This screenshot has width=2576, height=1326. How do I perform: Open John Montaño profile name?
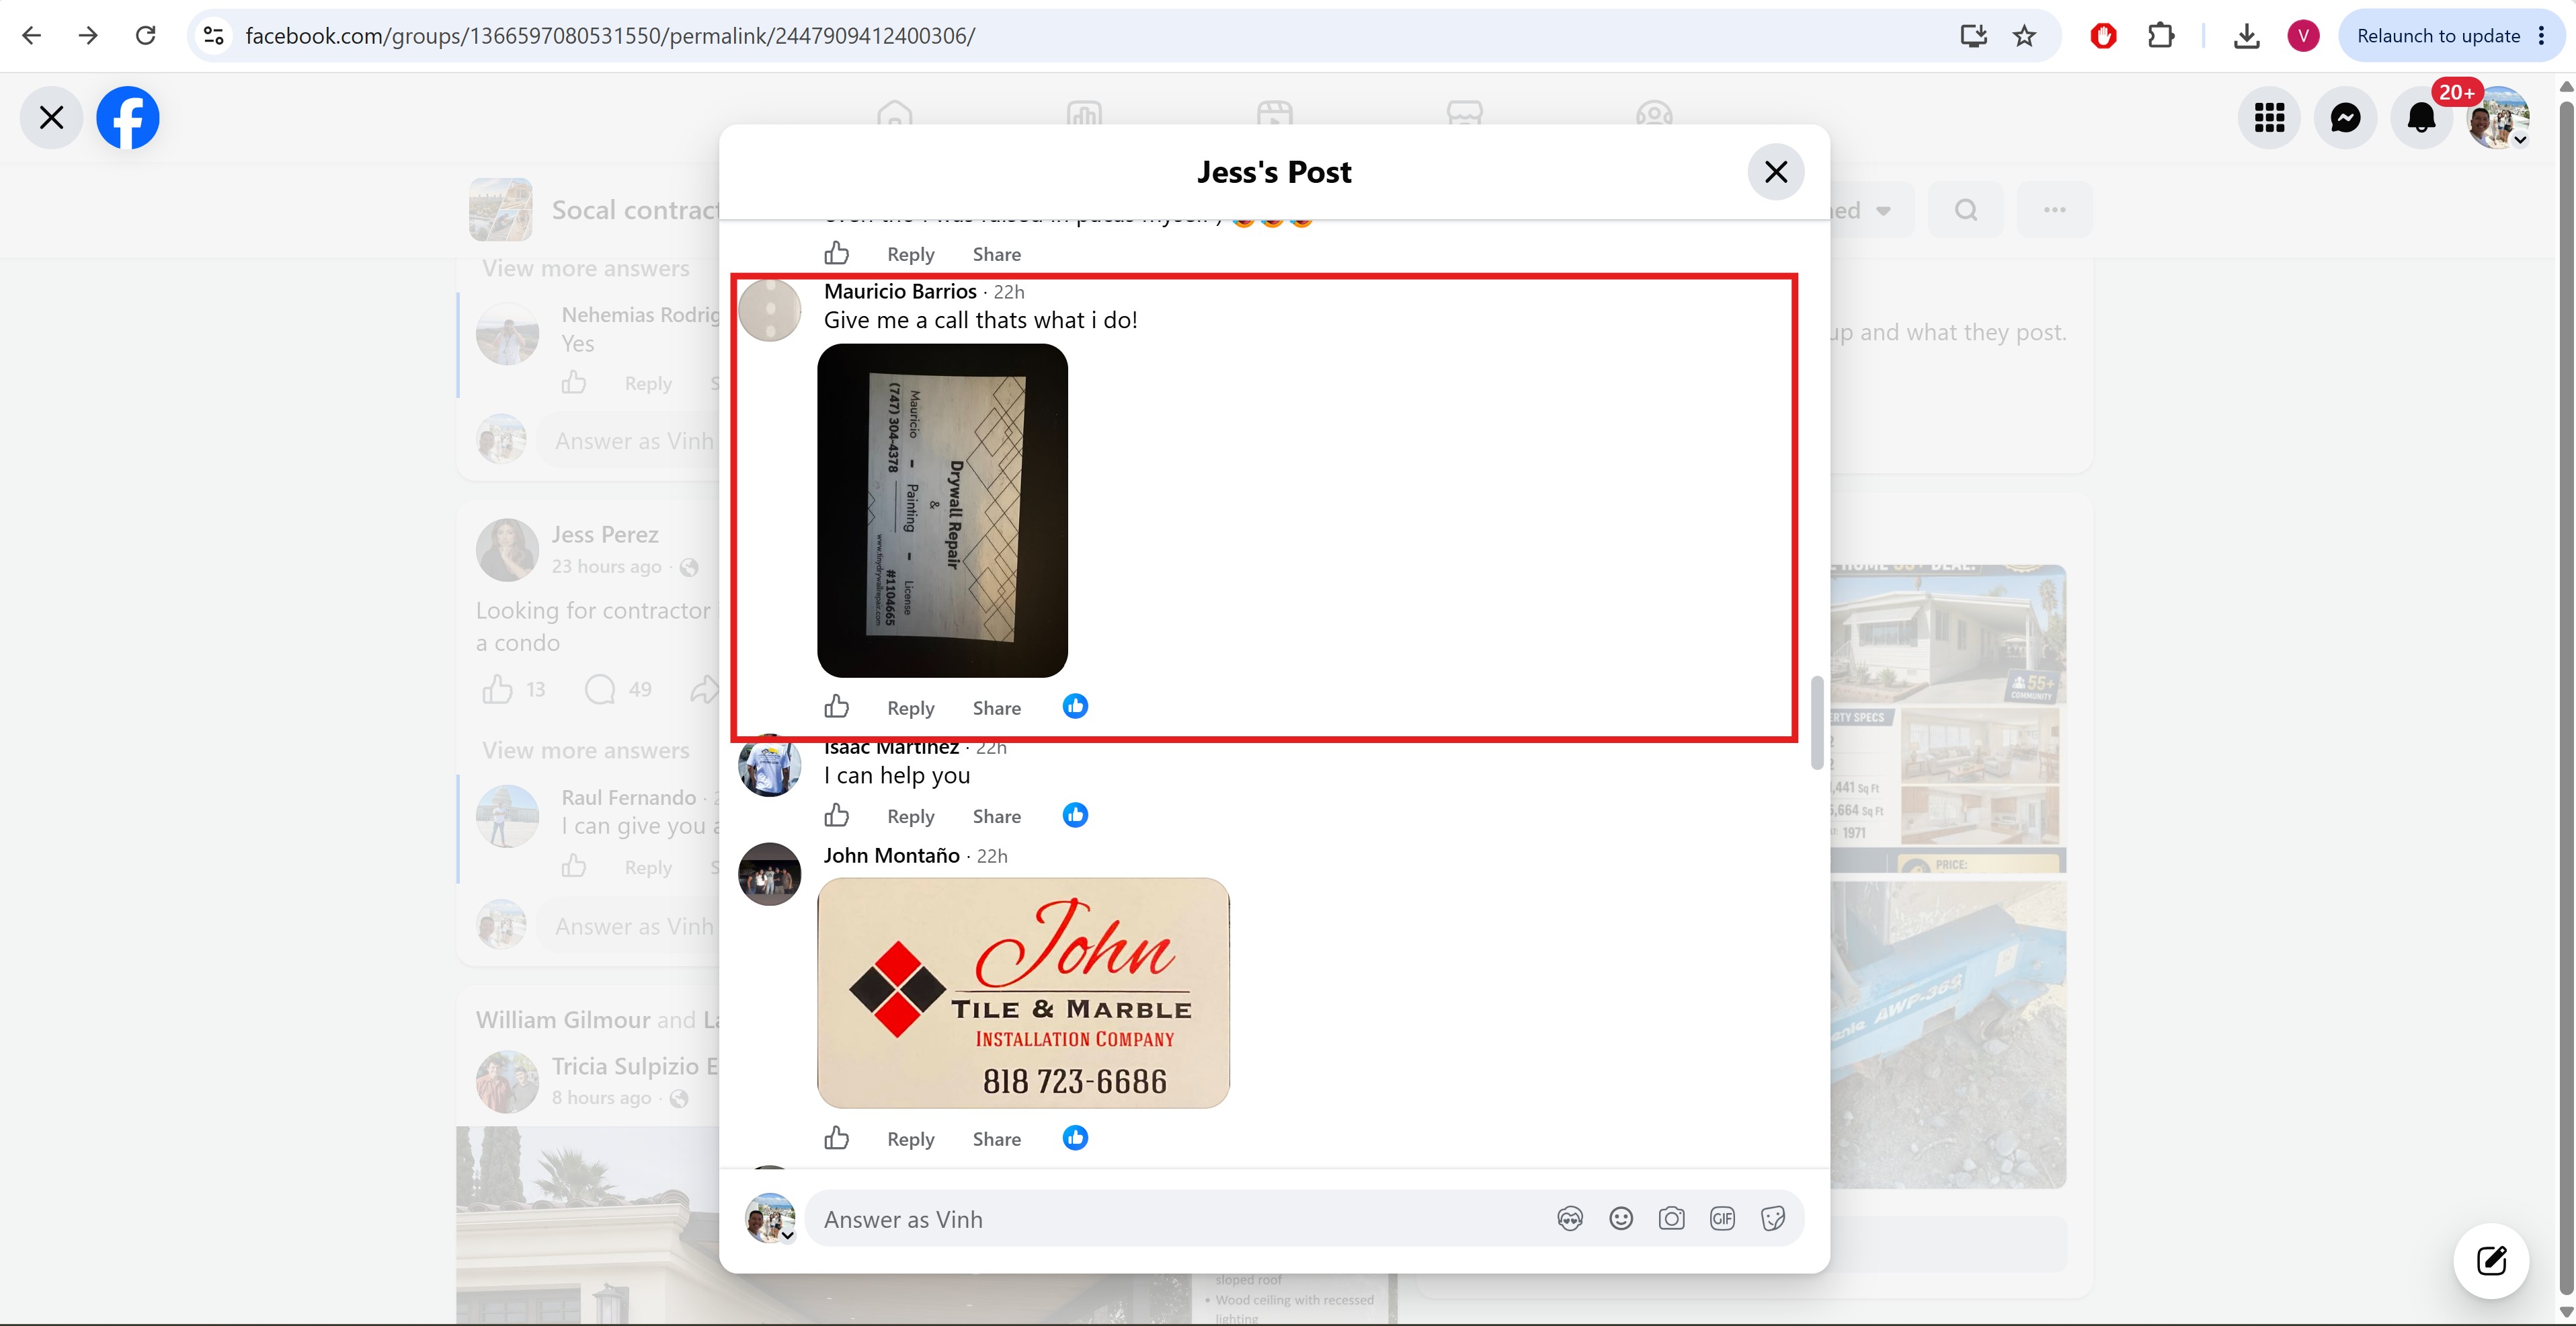891,856
